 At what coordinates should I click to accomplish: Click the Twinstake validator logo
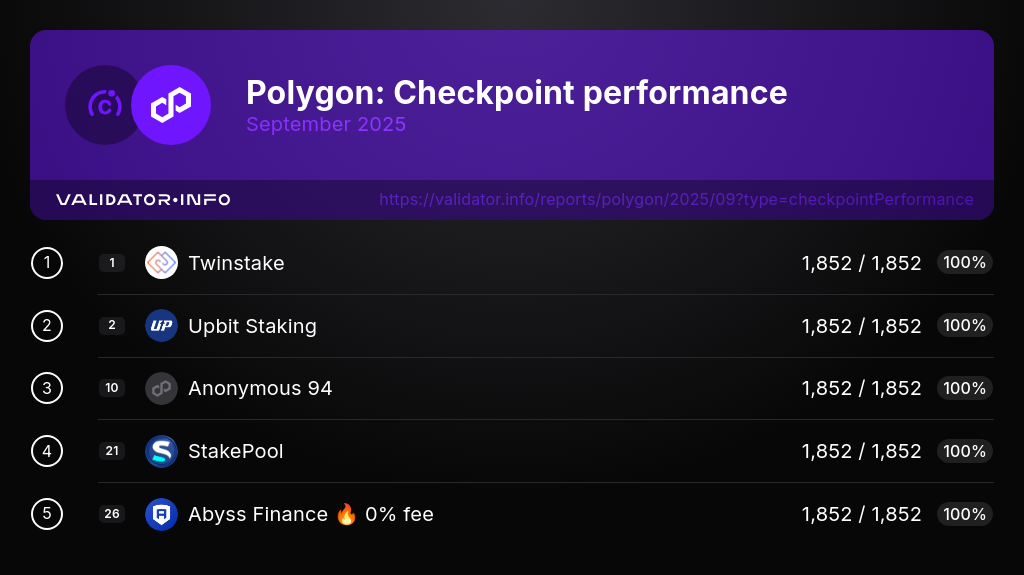click(161, 263)
